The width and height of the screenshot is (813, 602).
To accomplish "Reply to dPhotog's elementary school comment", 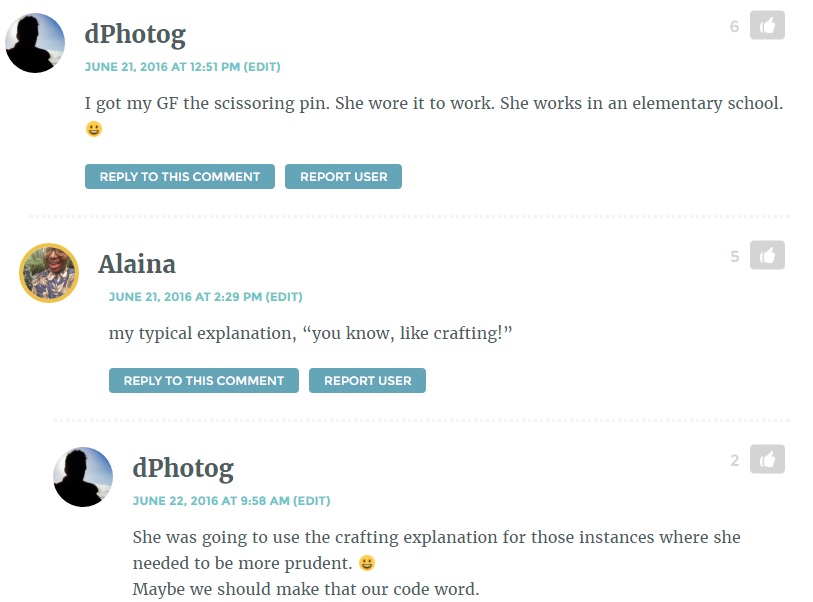I will (179, 176).
